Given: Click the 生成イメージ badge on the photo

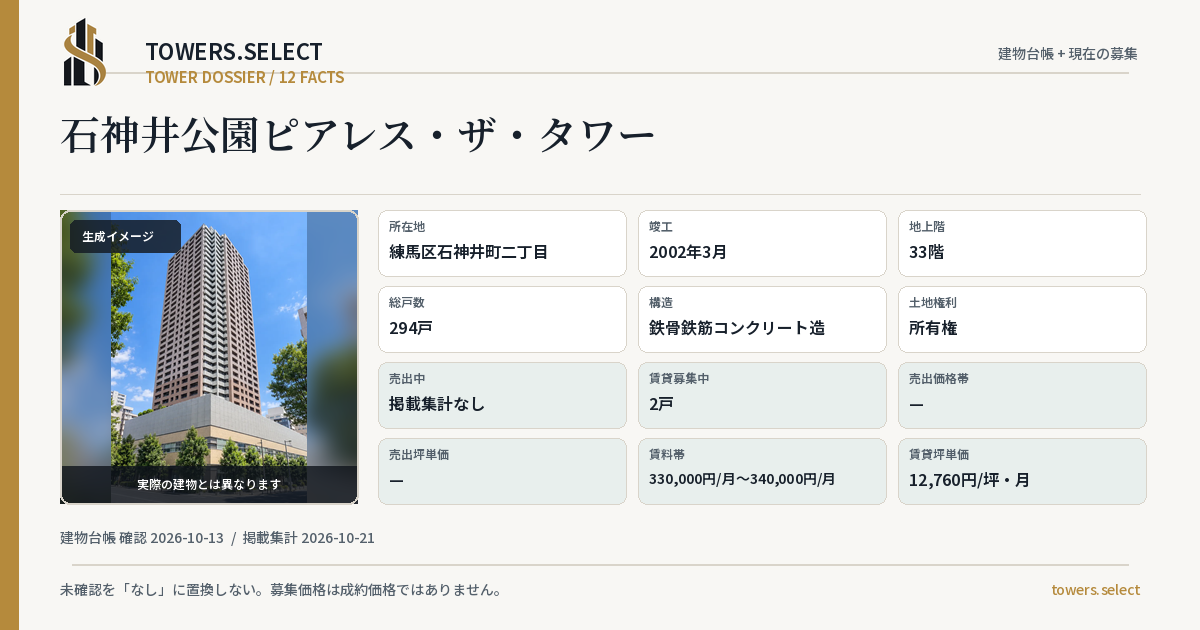Looking at the screenshot, I should [125, 237].
